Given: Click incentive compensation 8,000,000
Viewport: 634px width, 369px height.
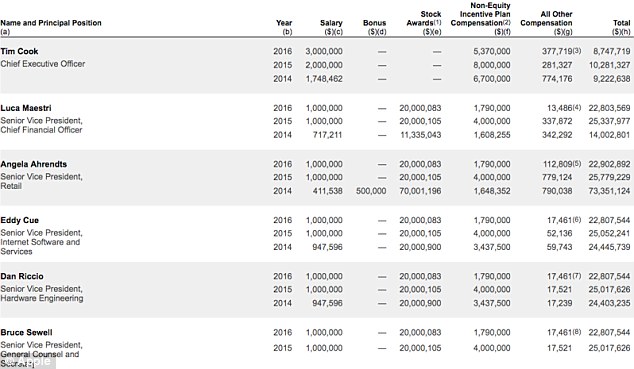Looking at the screenshot, I should (x=492, y=65).
